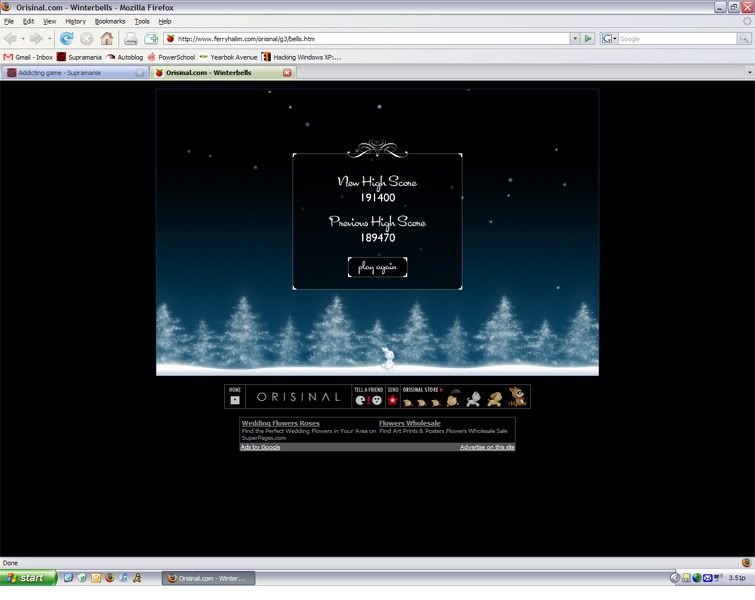Open the History menu
The height and width of the screenshot is (600, 755).
point(75,22)
